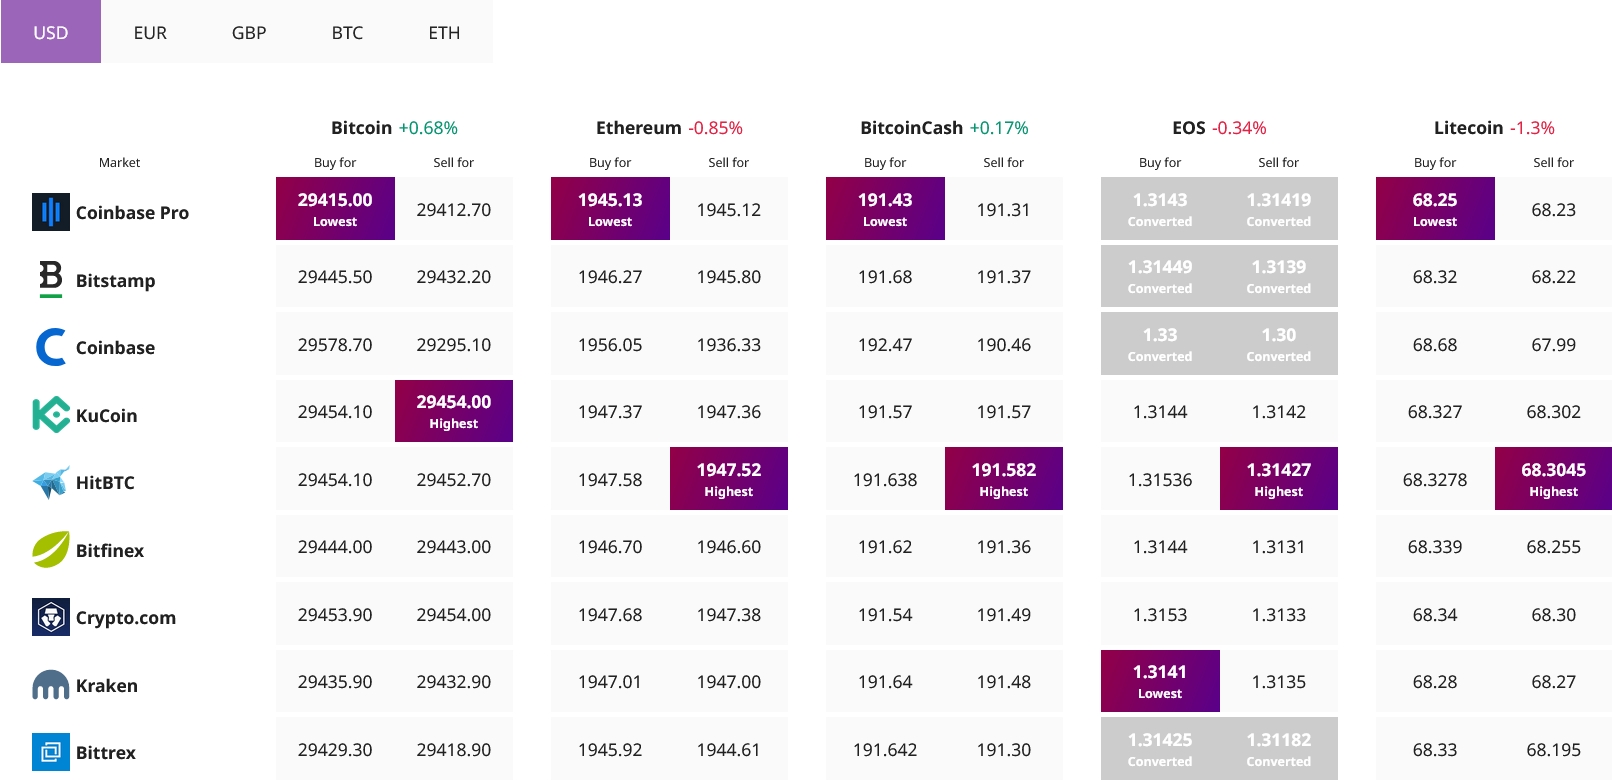
Task: Open the Bitfinex market name
Action: (110, 551)
